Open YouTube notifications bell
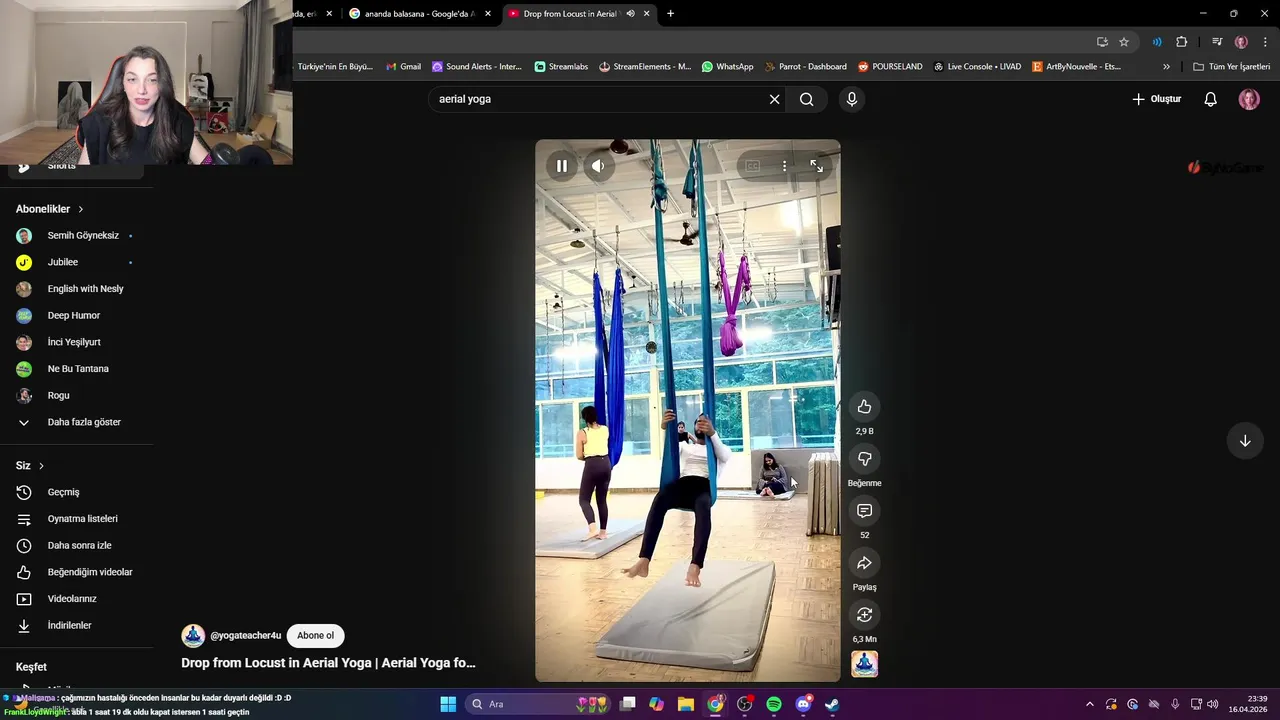This screenshot has height=720, width=1280. (x=1210, y=99)
